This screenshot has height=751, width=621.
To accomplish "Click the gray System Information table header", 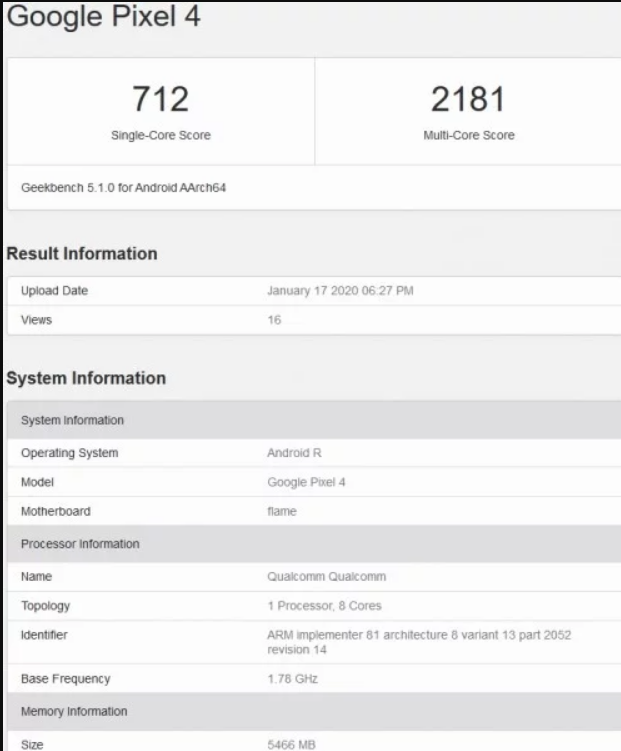I will [x=314, y=420].
